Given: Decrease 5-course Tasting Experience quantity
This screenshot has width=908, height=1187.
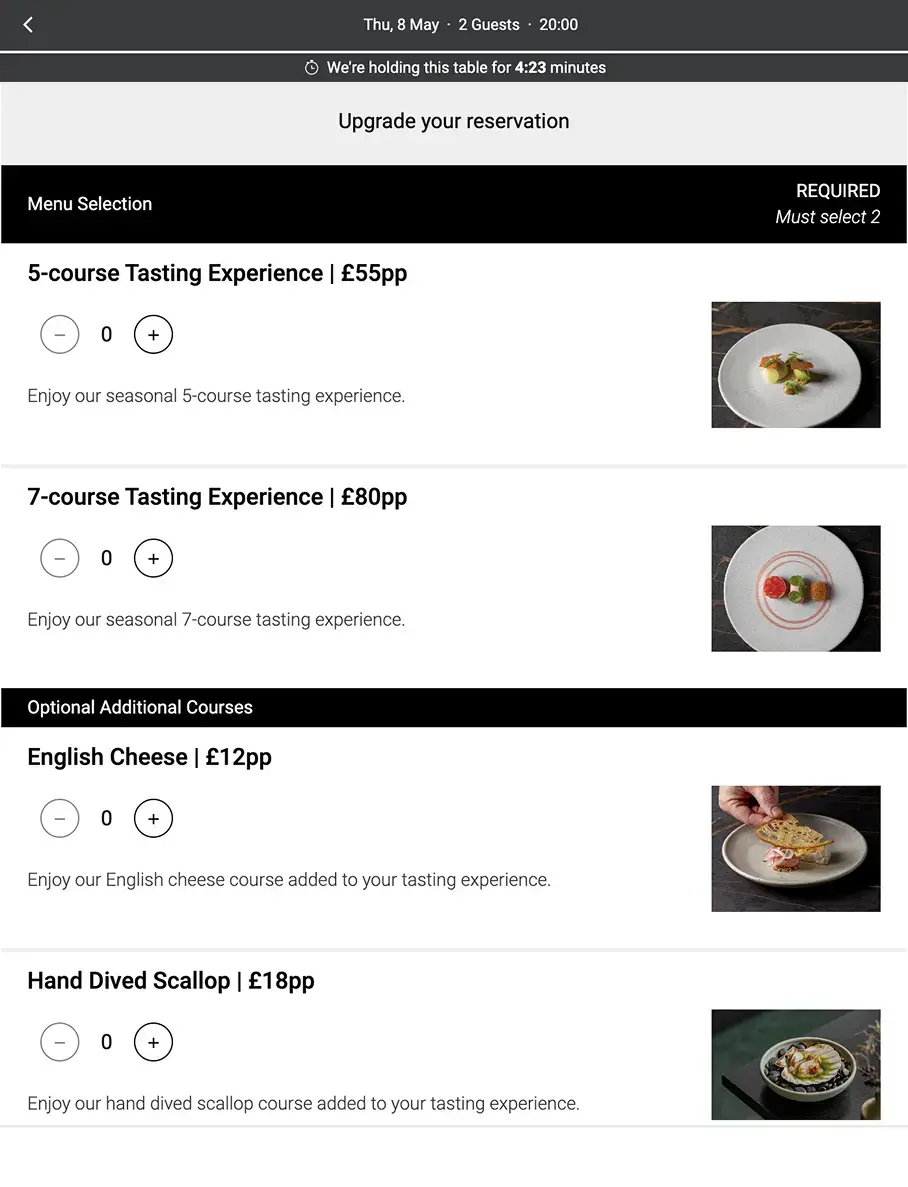Looking at the screenshot, I should 60,335.
